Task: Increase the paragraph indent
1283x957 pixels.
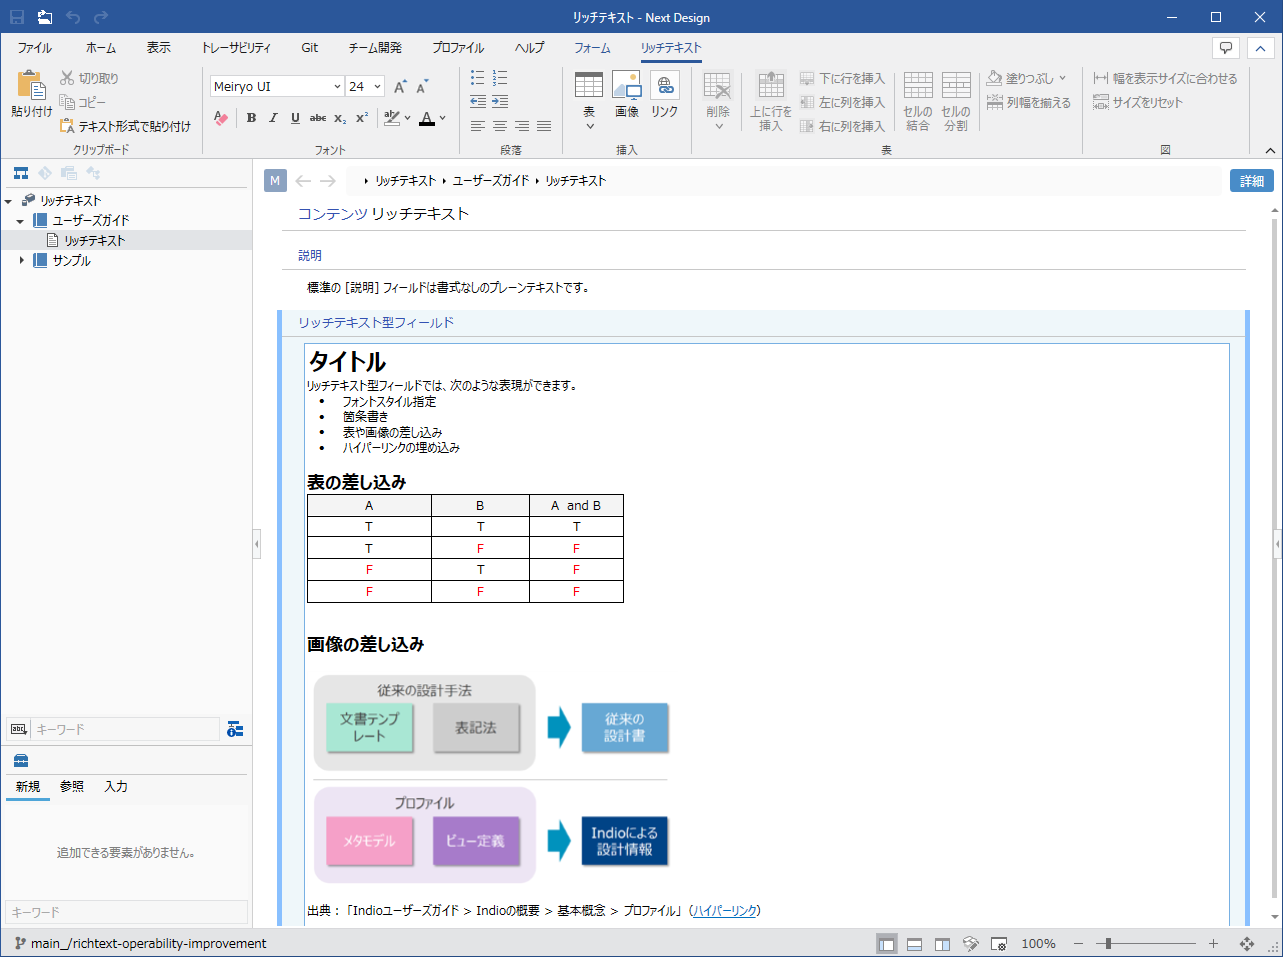Action: [x=500, y=102]
